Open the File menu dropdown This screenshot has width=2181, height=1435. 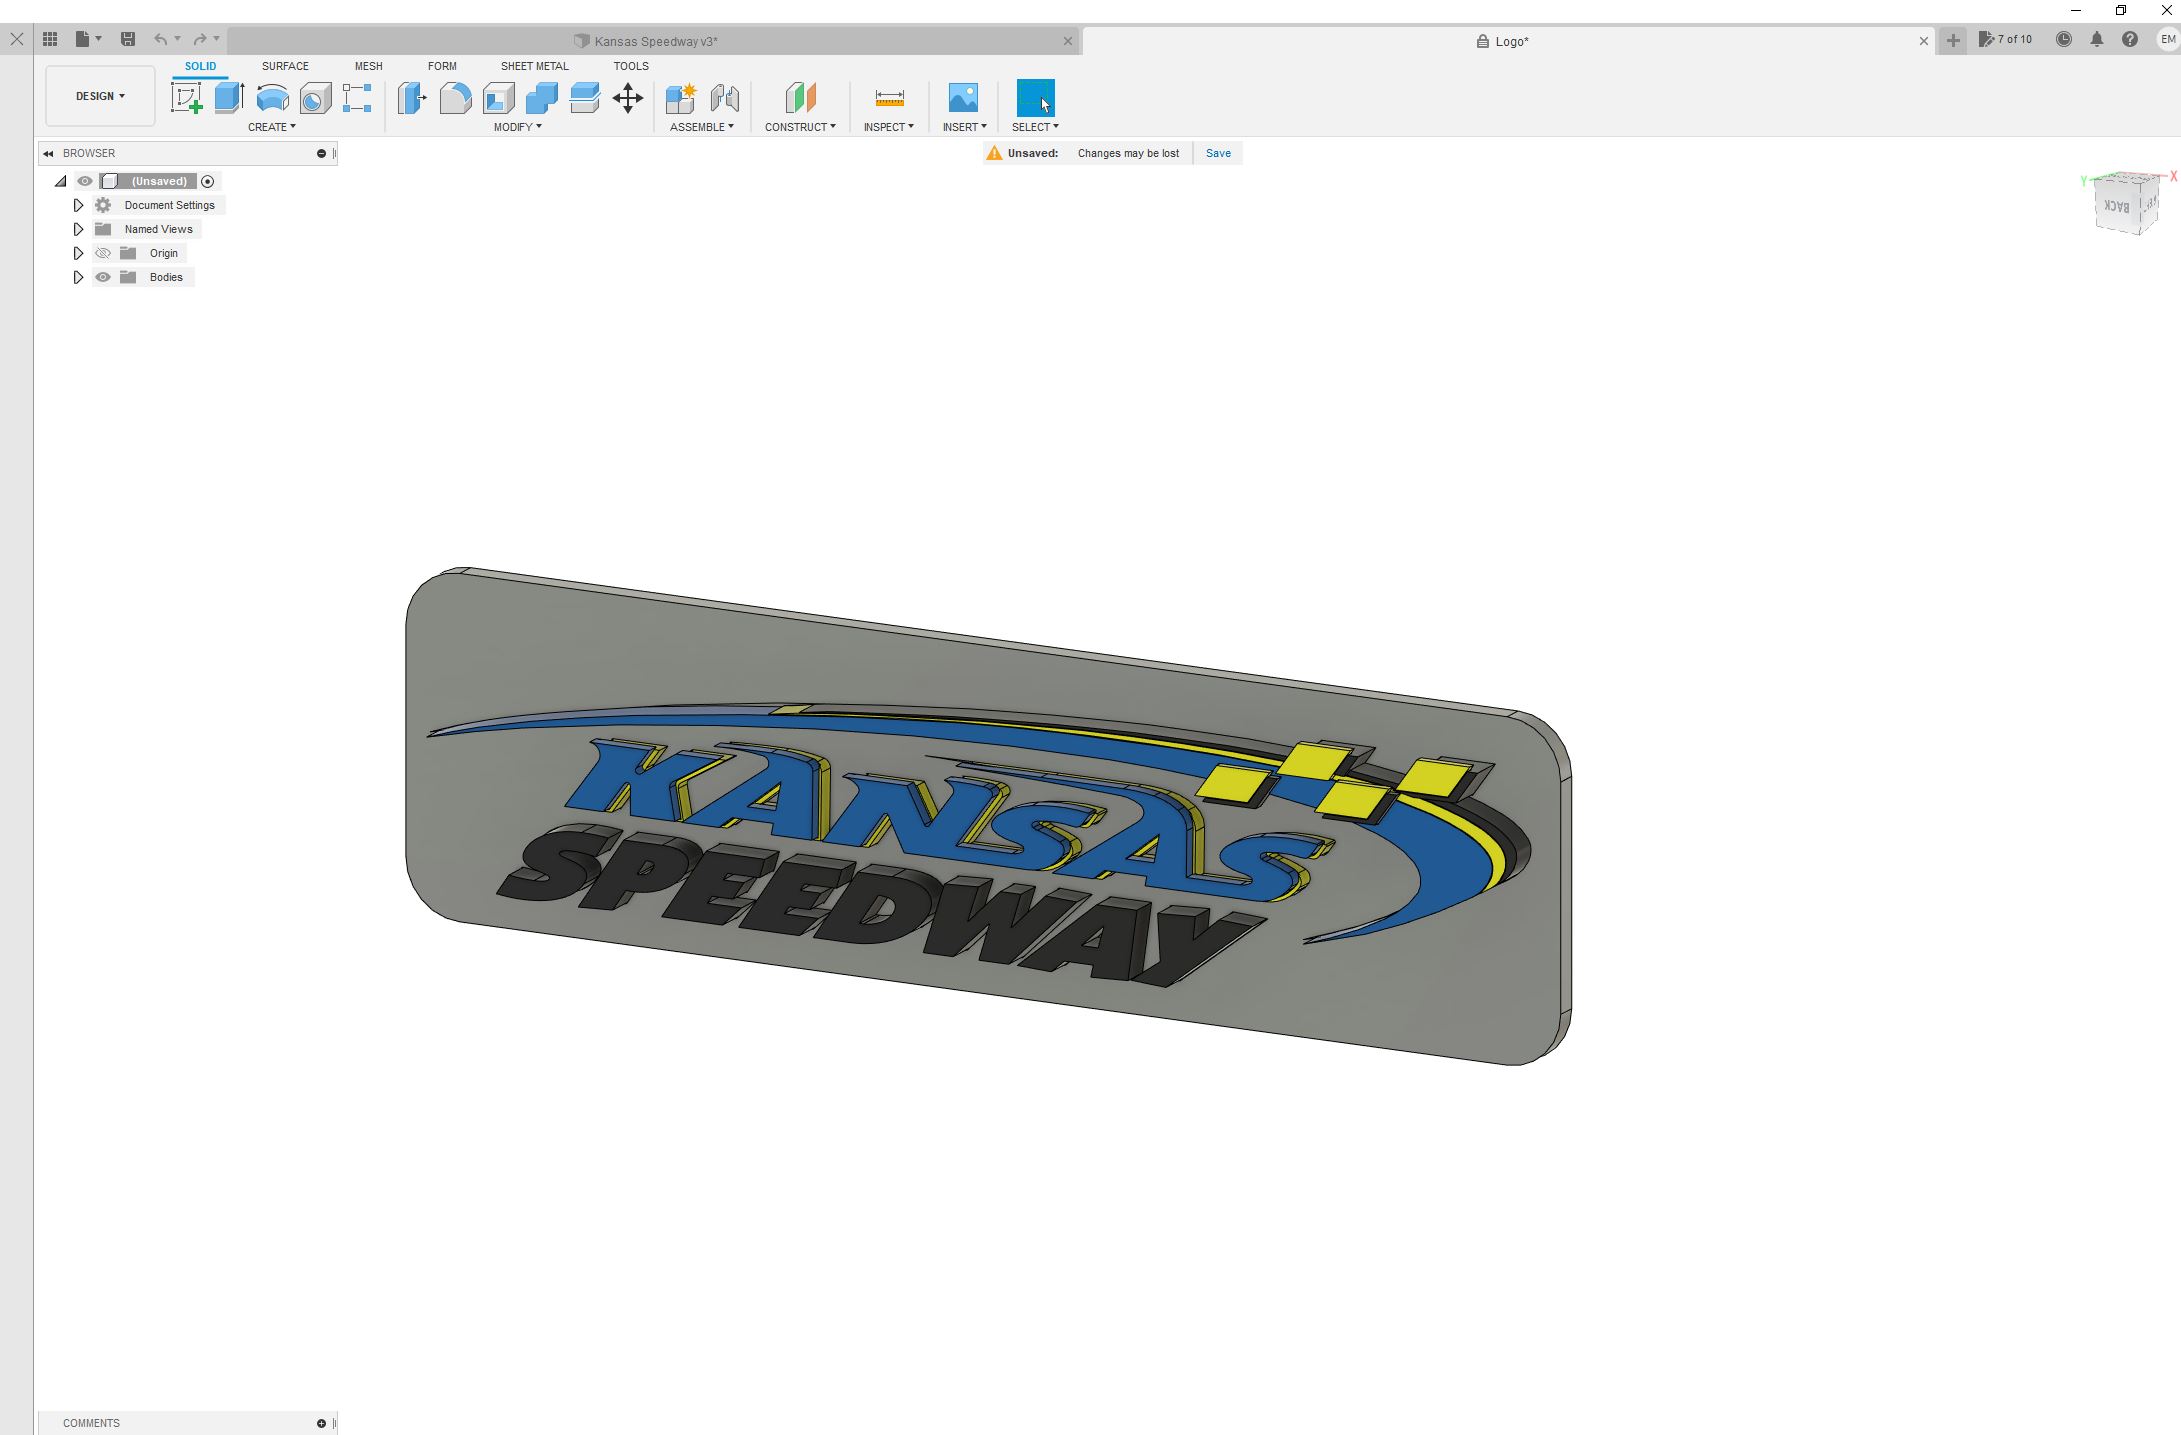[x=88, y=39]
